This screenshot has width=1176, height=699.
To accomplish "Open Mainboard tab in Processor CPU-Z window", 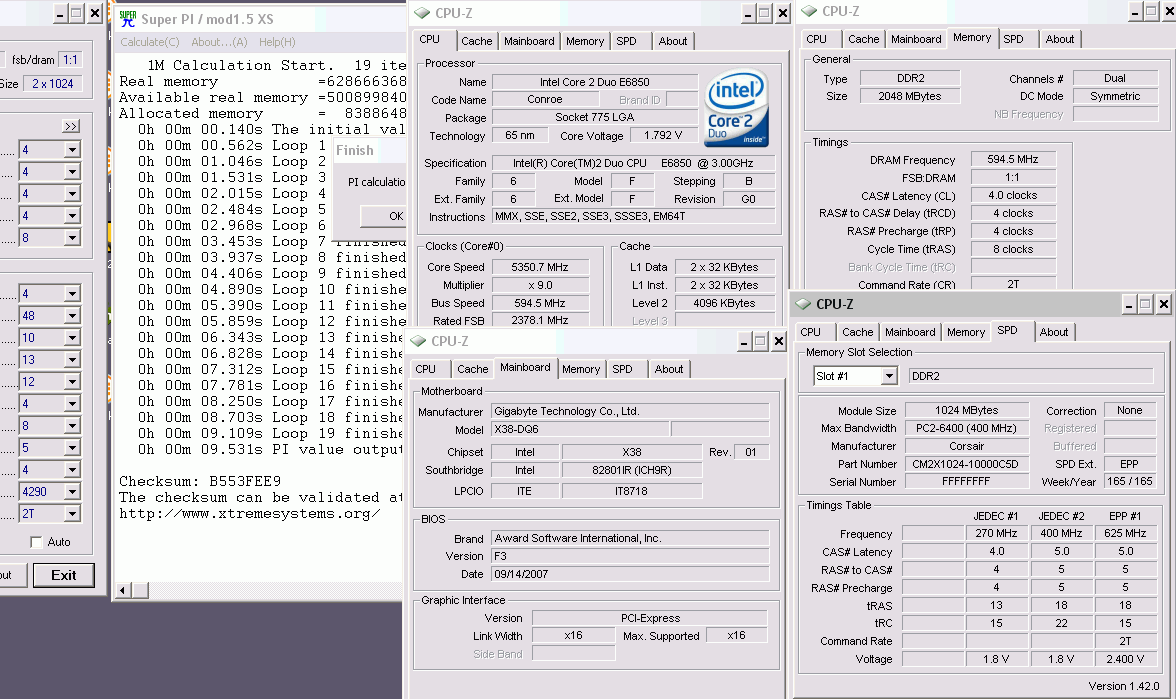I will pyautogui.click(x=529, y=41).
